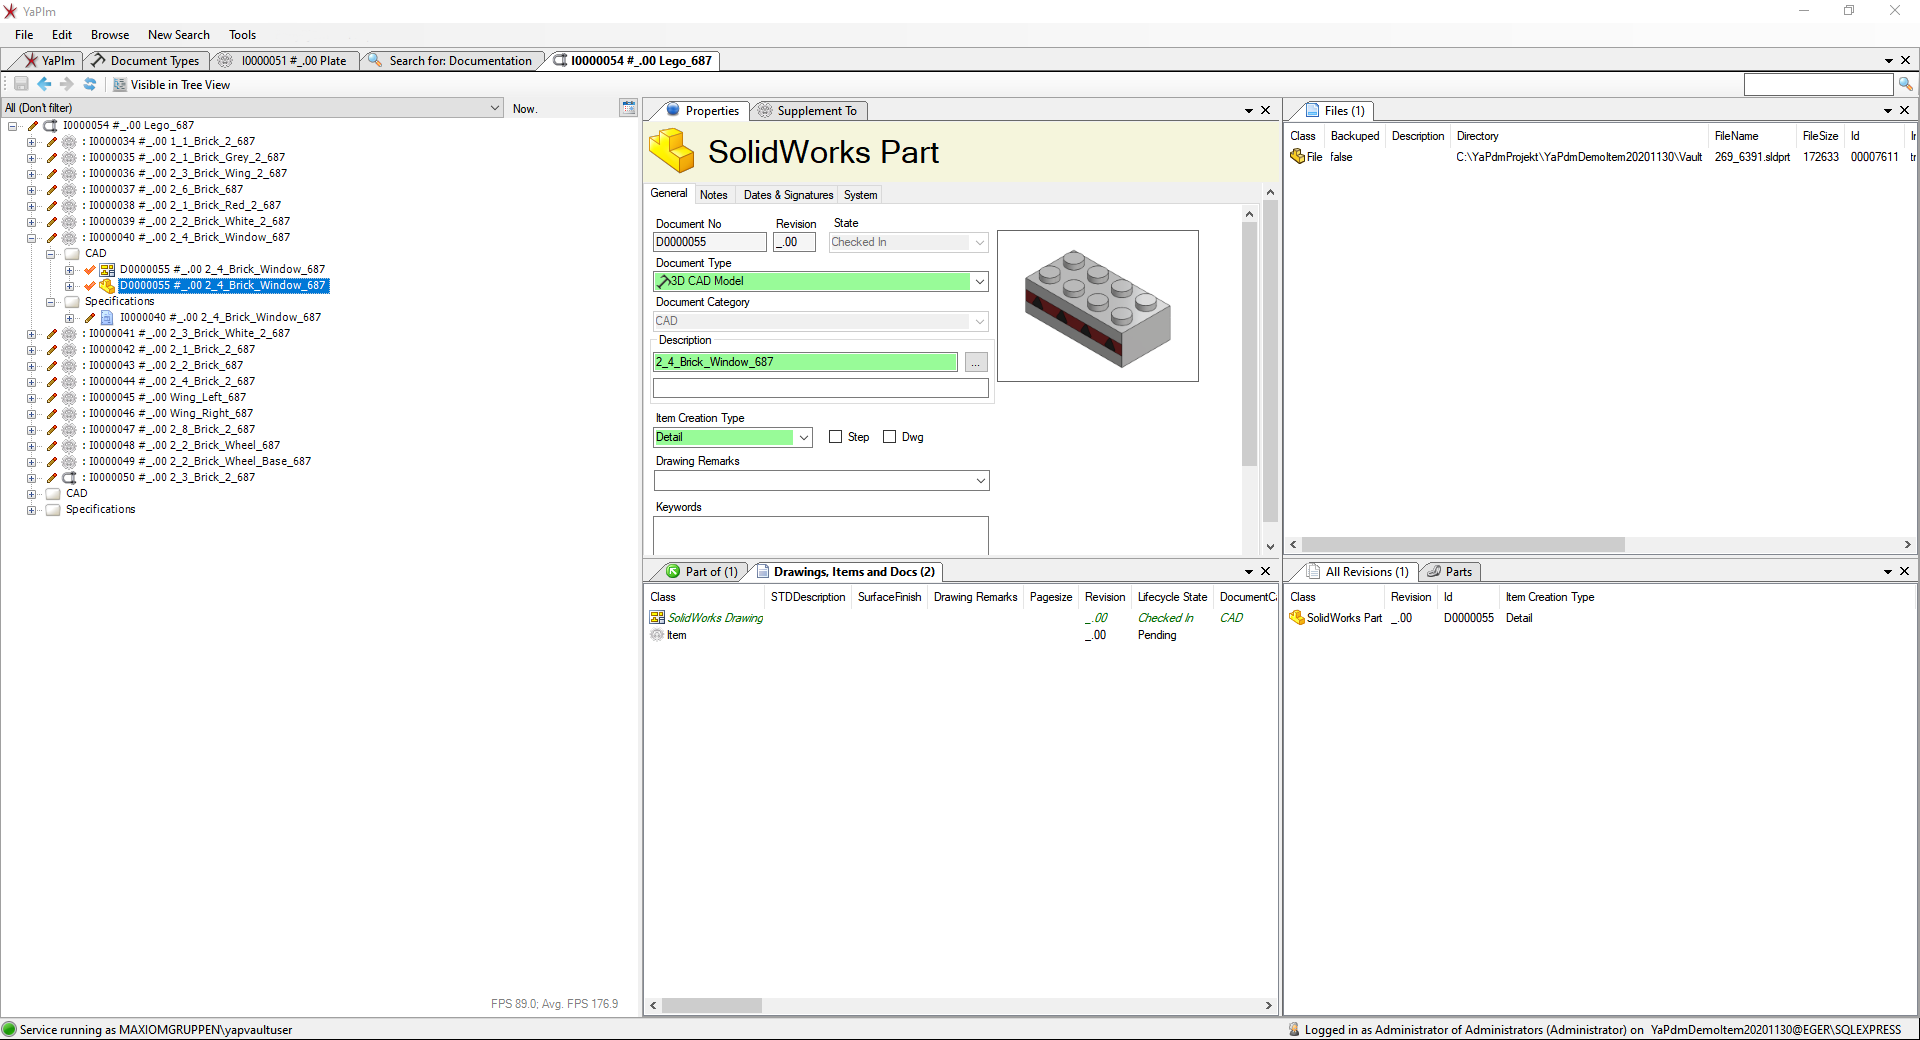Open the Browse menu
Viewport: 1920px width, 1040px height.
coord(110,35)
